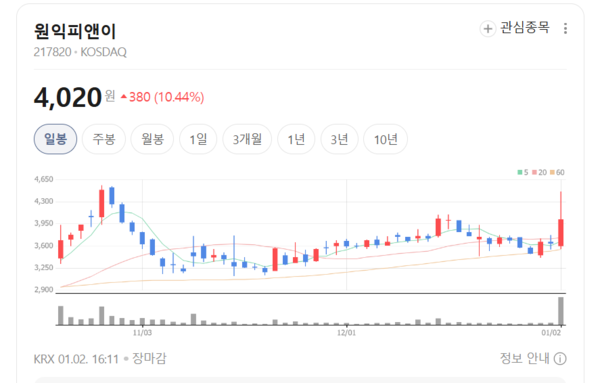Viewport: 600px width, 383px height.
Task: Click the ticker text 217820 · KOSDAQ
Action: click(x=80, y=52)
